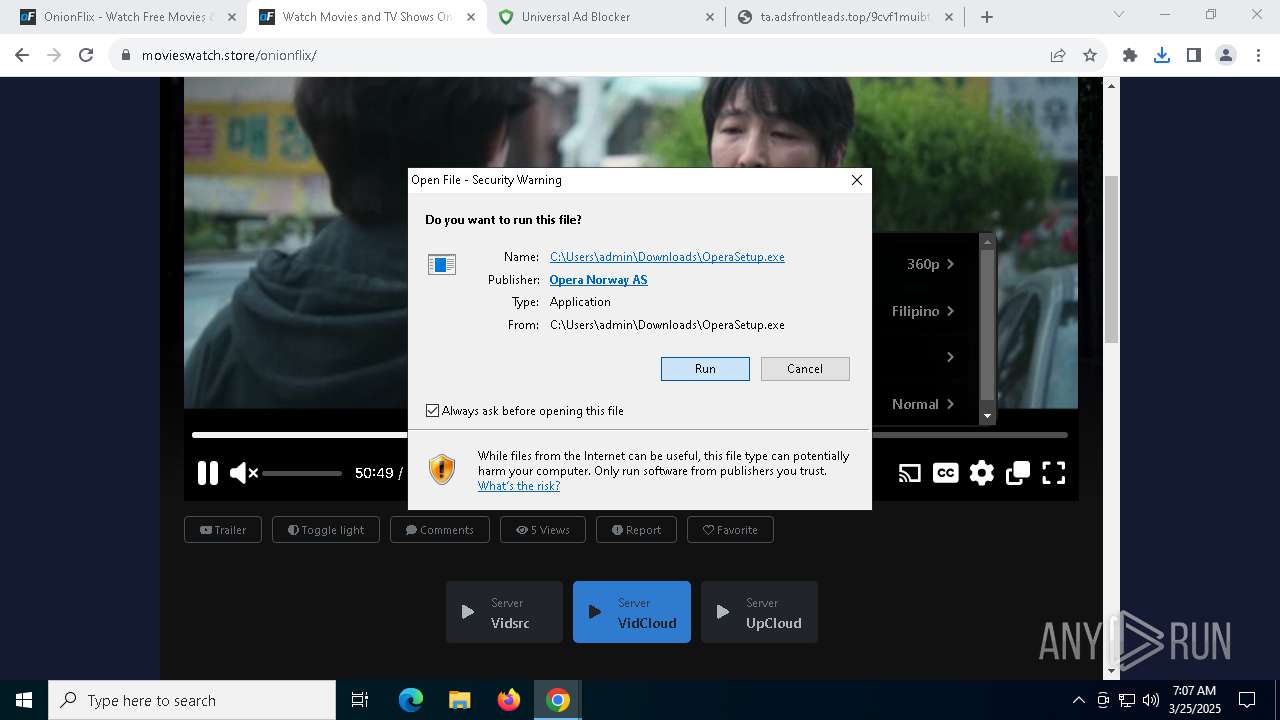Click the settings menu scrollbar down arrow
The image size is (1280, 720).
pos(987,416)
